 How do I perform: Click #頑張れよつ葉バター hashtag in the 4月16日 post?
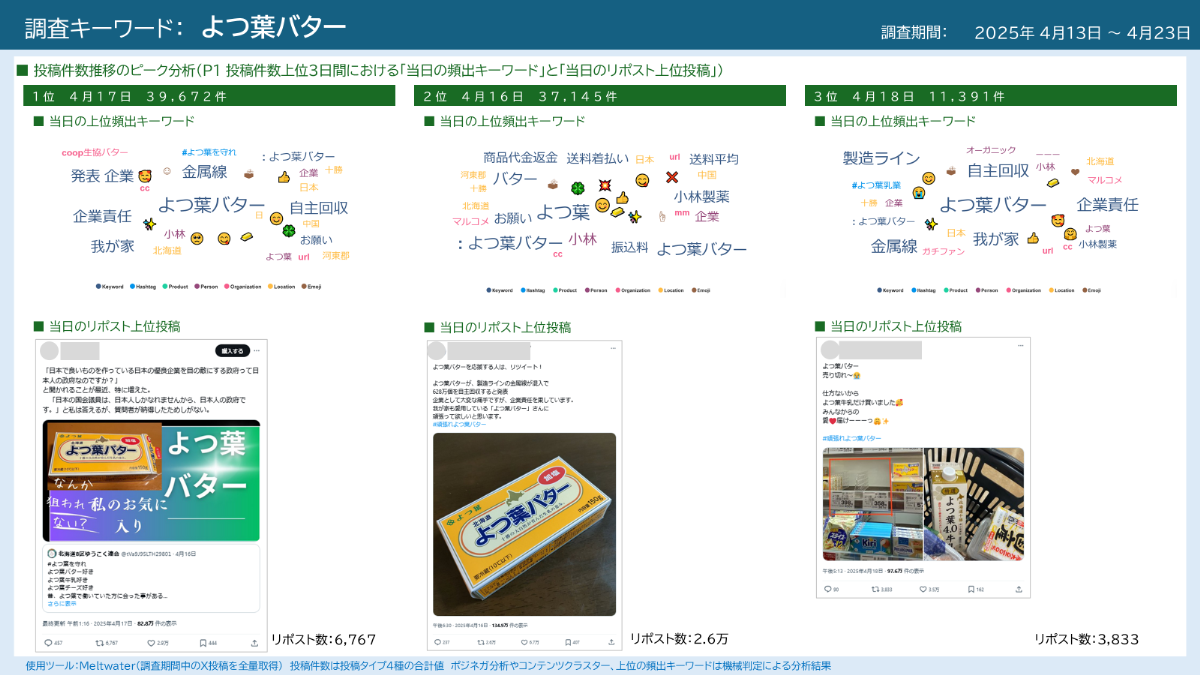coord(460,424)
